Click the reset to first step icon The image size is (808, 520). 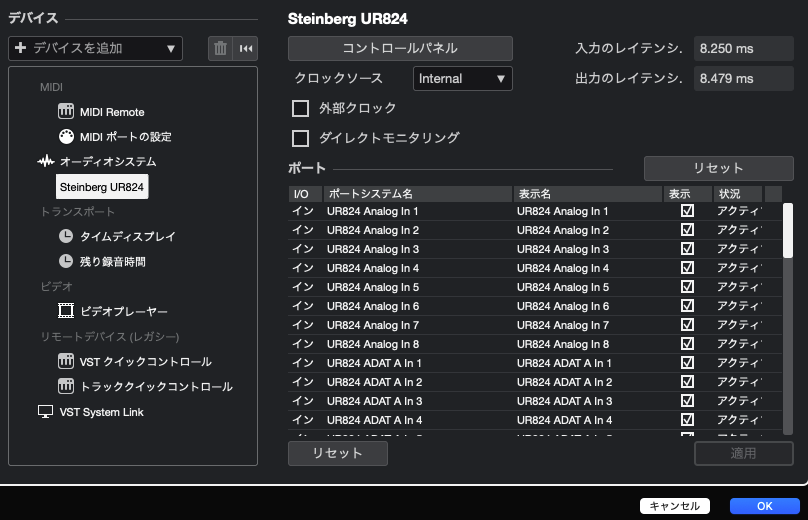[246, 48]
